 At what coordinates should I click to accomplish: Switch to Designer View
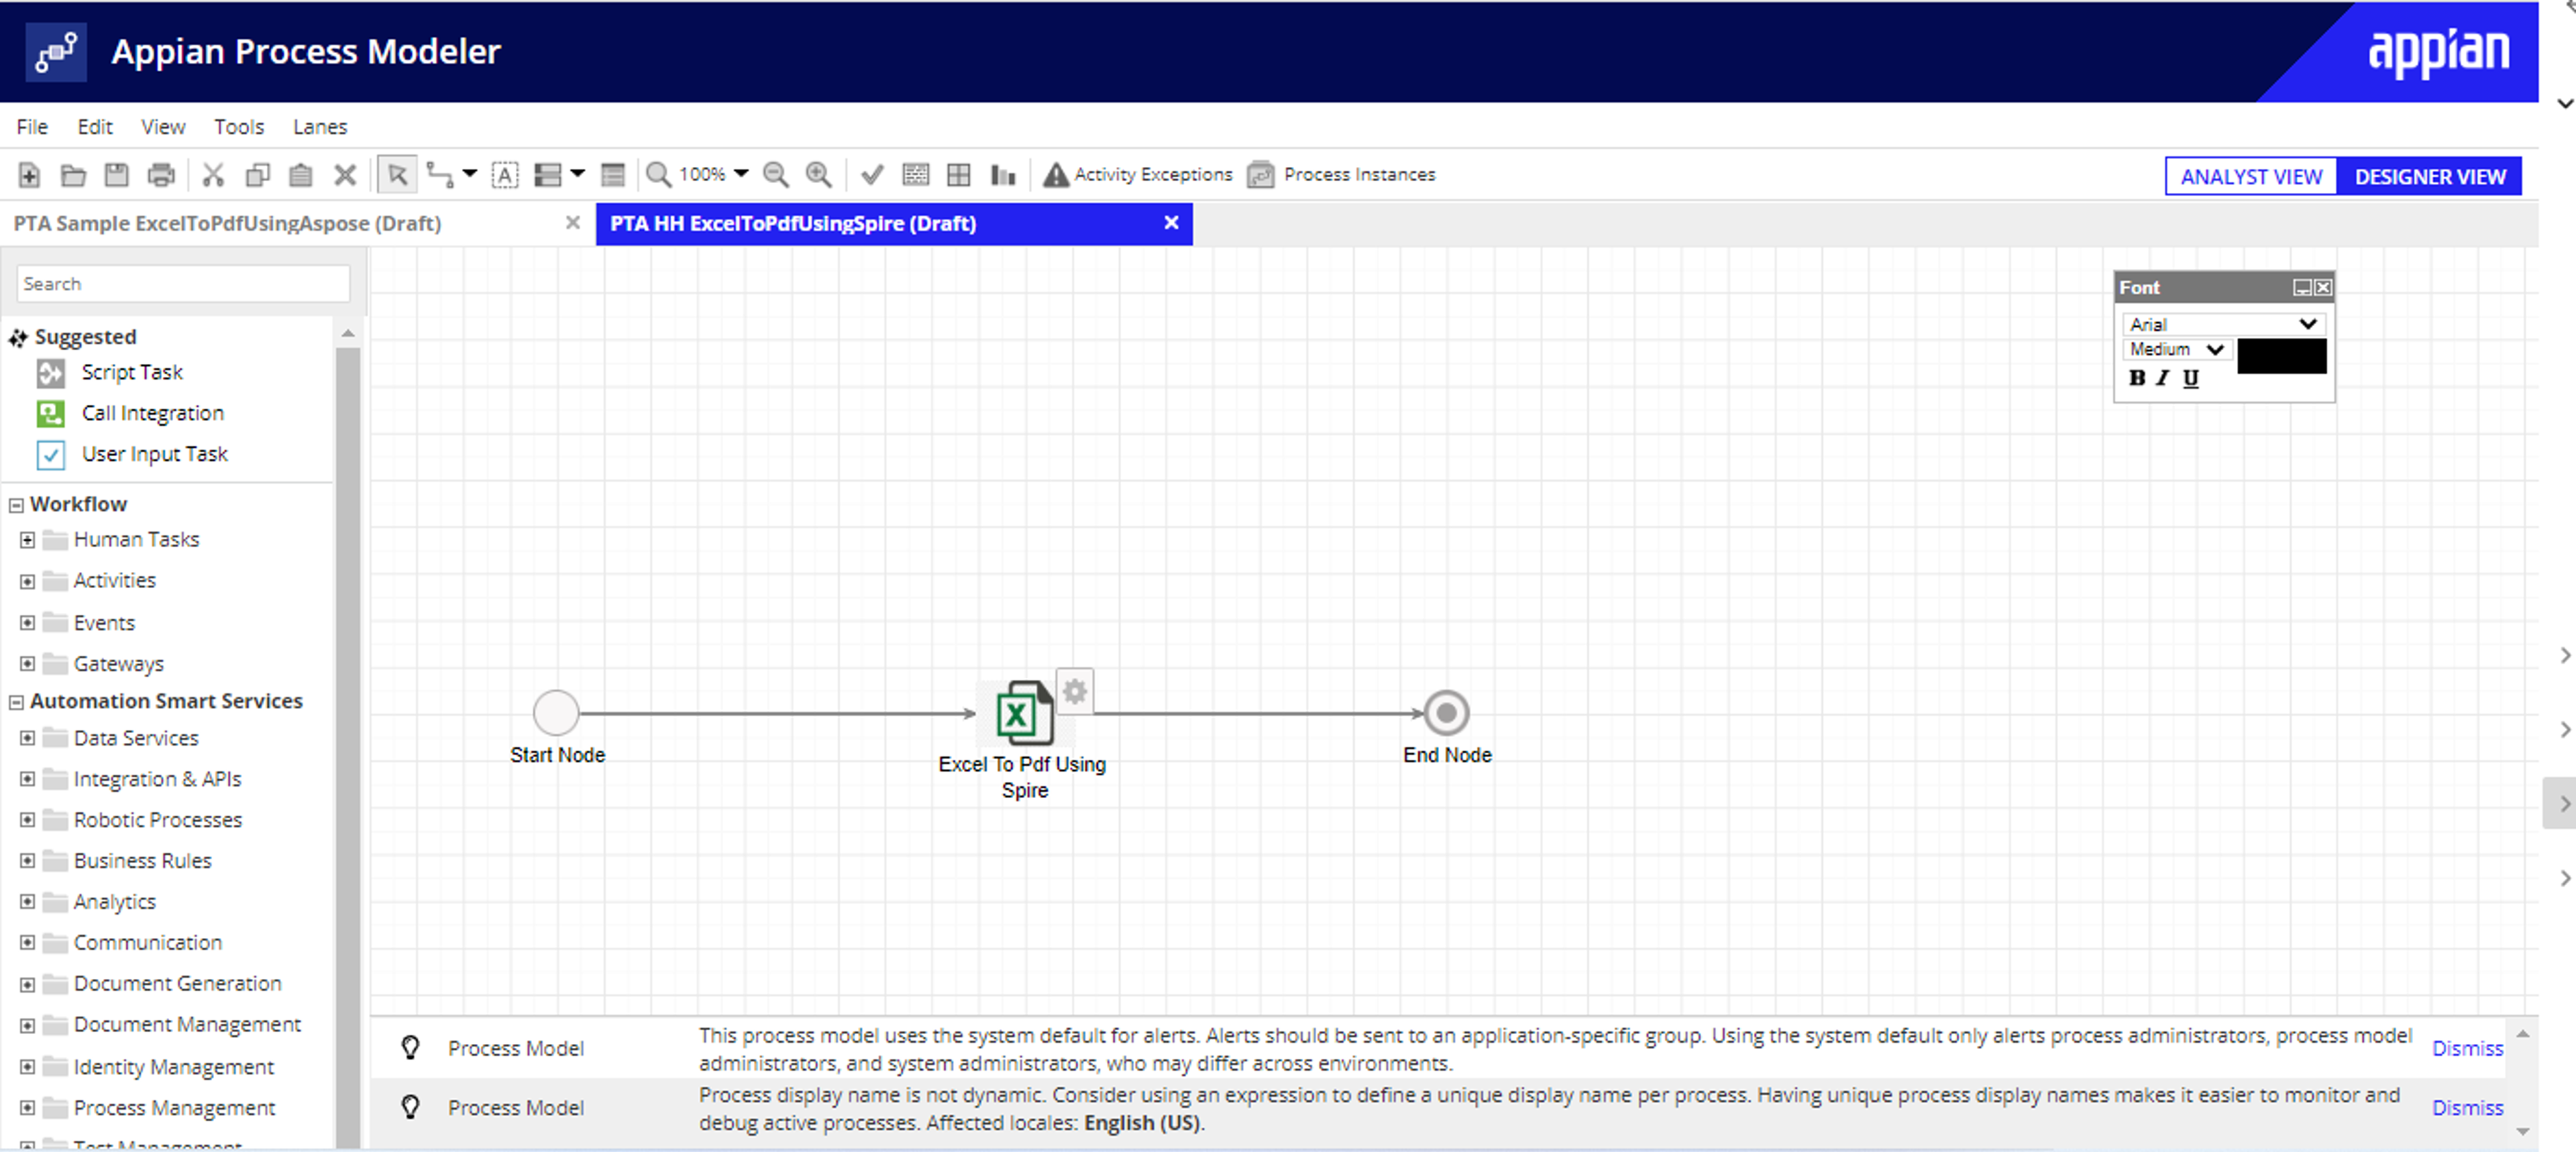click(2430, 177)
